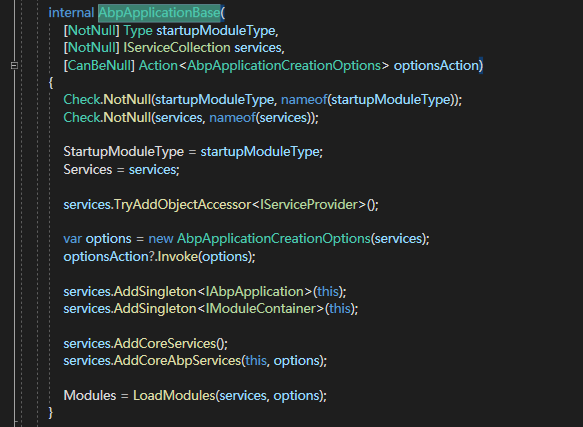Screen dimensions: 583x427
Task: Collapse the constructor code block outline toggle
Action: pos(14,66)
